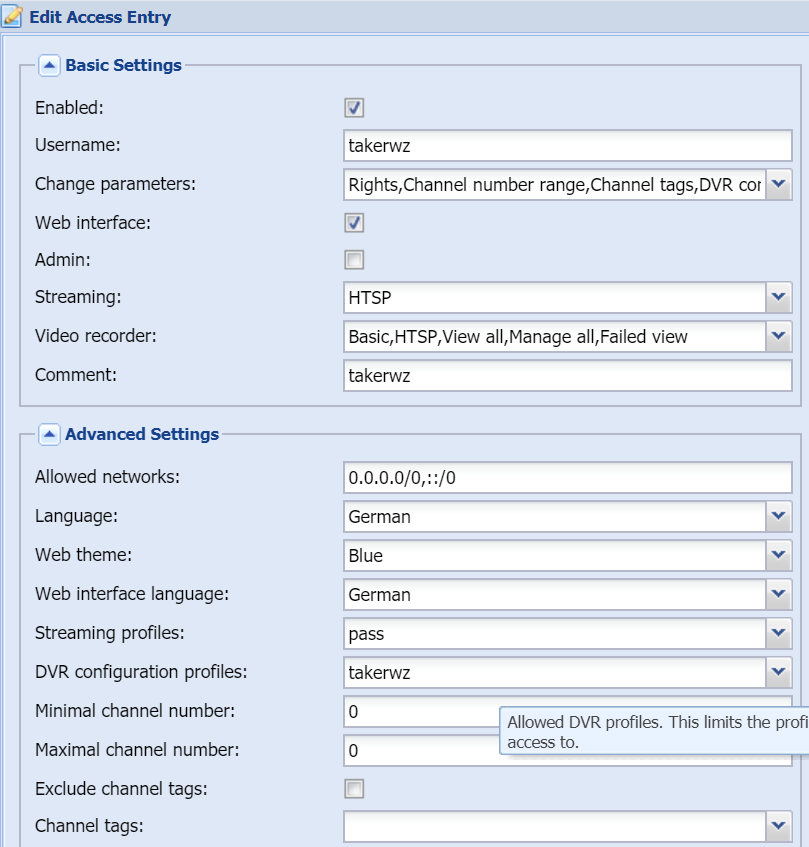
Task: Uncheck the Enabled checkbox
Action: point(354,107)
